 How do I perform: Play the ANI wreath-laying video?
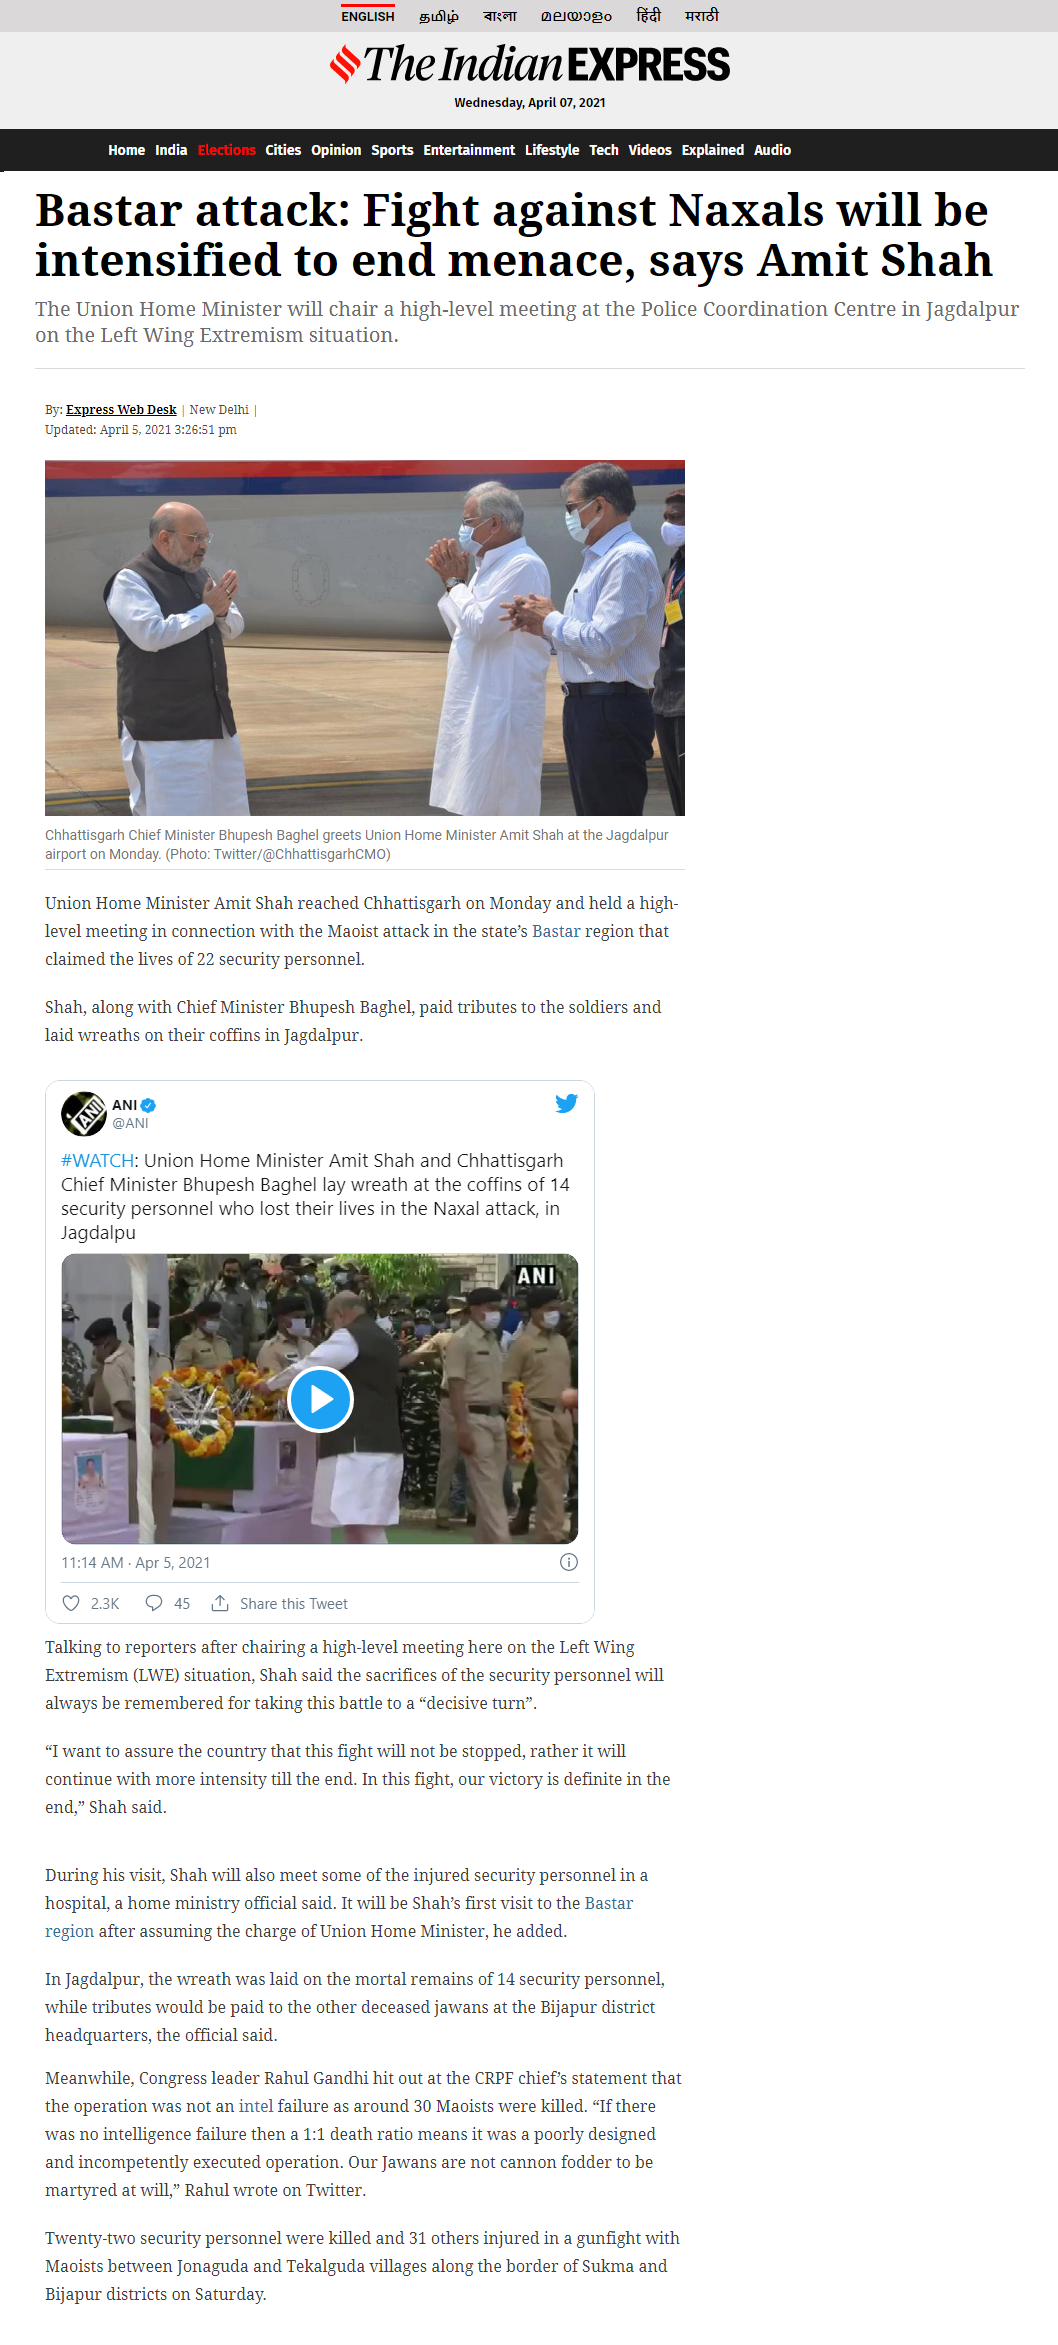pyautogui.click(x=320, y=1399)
